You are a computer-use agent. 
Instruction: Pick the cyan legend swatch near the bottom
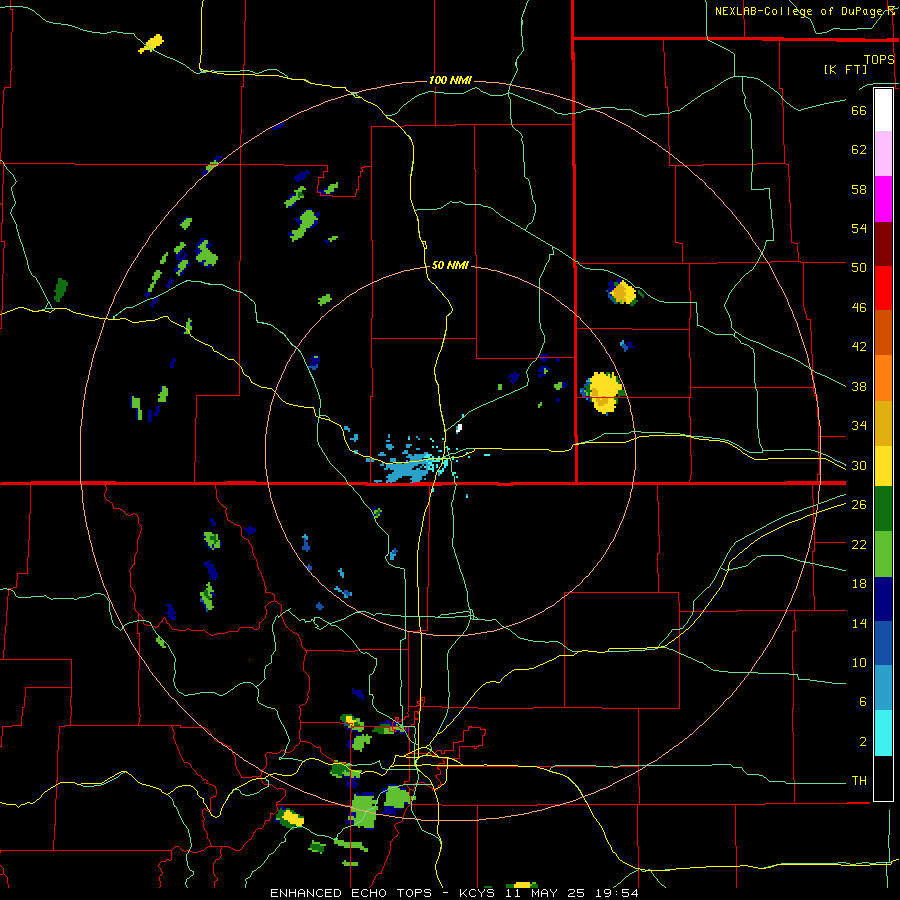tap(883, 733)
